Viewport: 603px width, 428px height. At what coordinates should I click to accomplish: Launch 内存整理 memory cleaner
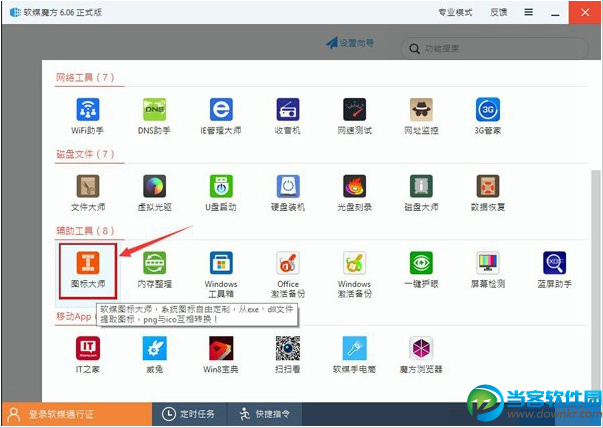(x=154, y=270)
